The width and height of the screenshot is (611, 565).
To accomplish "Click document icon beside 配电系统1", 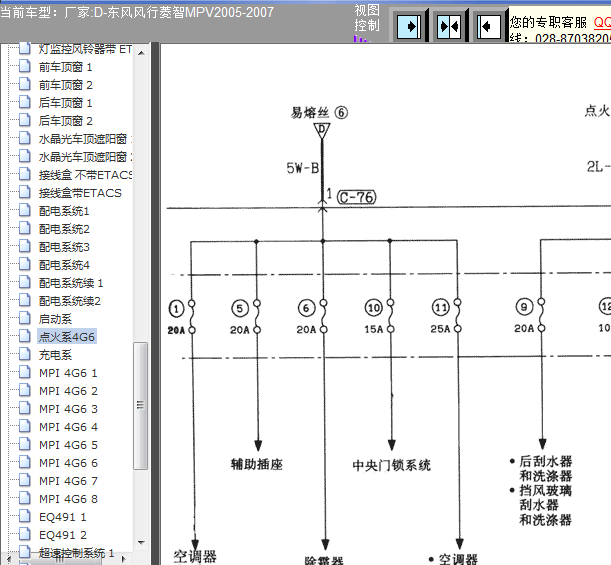I will 25,210.
